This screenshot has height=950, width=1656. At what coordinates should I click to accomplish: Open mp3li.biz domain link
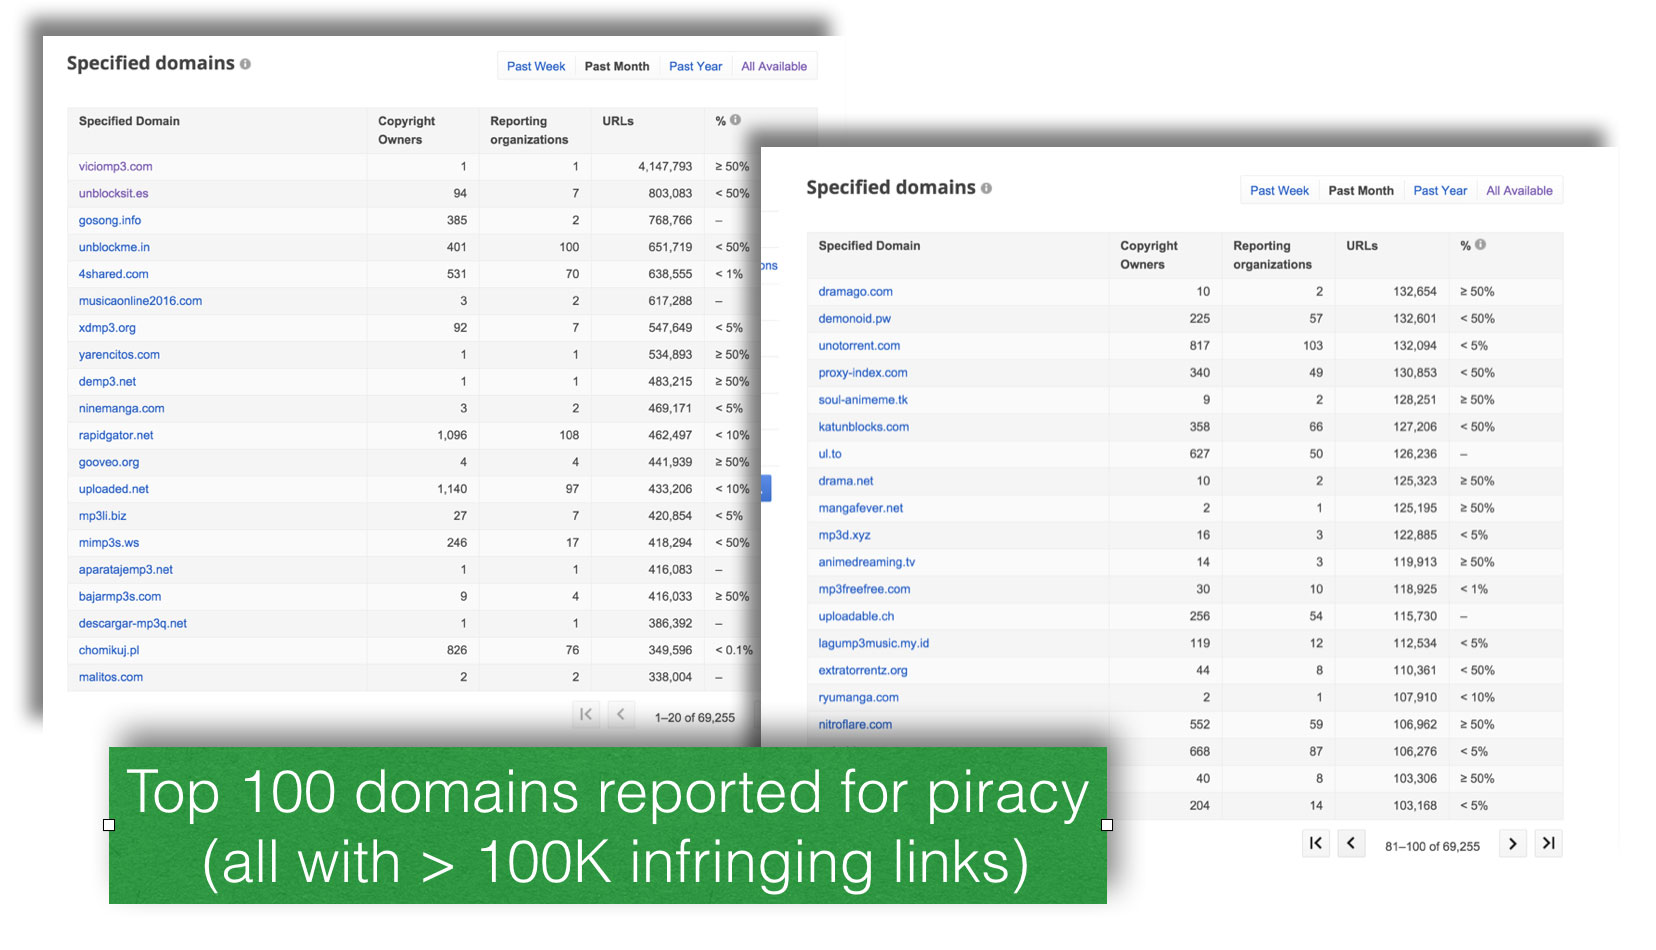[x=103, y=517]
